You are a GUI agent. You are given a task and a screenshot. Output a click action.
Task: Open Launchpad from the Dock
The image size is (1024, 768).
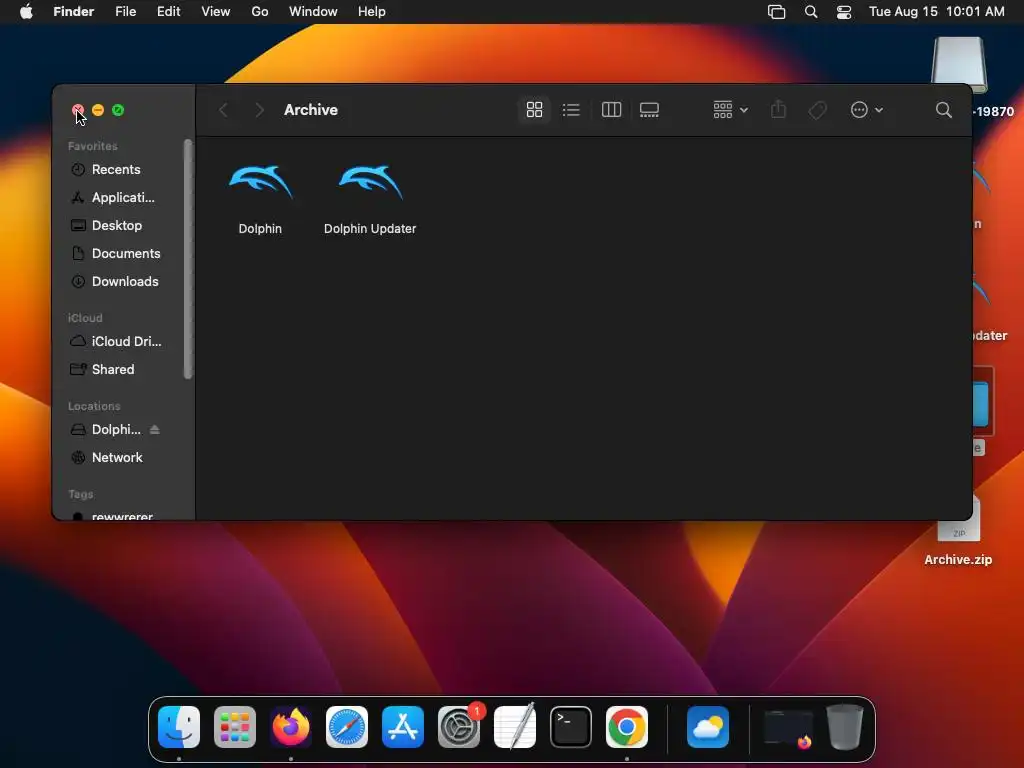[x=235, y=727]
